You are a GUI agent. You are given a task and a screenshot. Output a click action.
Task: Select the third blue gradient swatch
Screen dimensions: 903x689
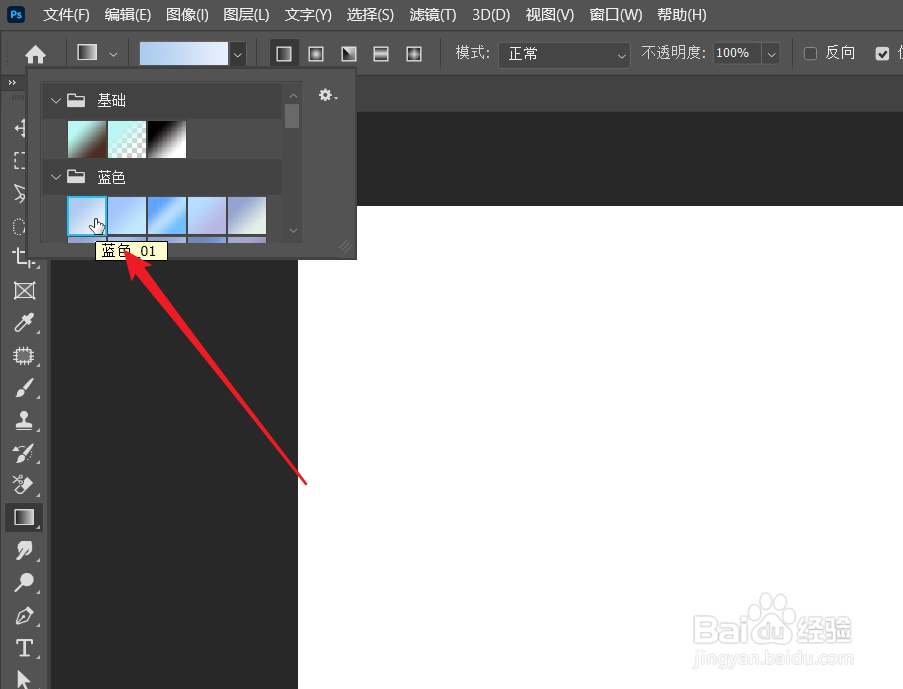point(167,215)
